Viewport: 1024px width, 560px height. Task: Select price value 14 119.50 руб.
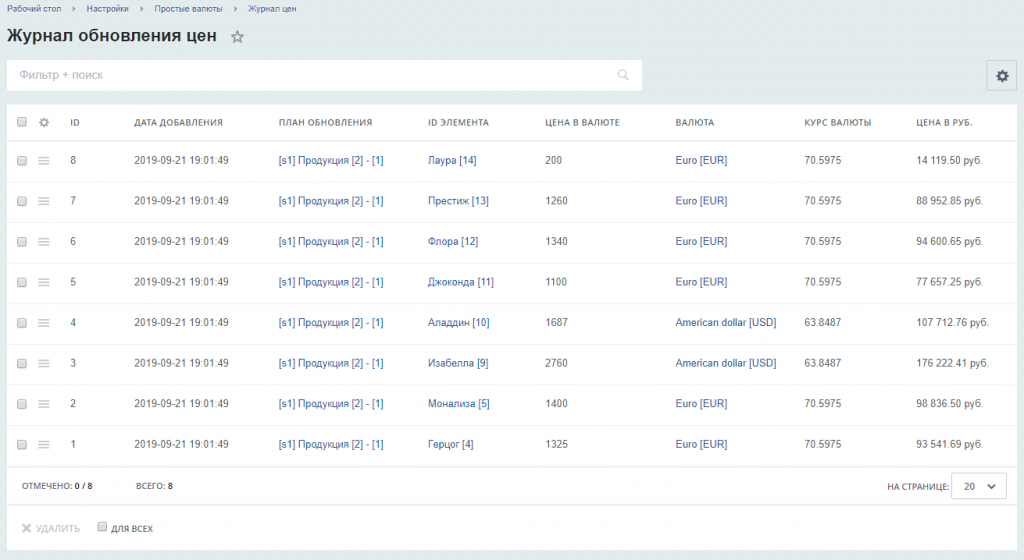click(949, 161)
